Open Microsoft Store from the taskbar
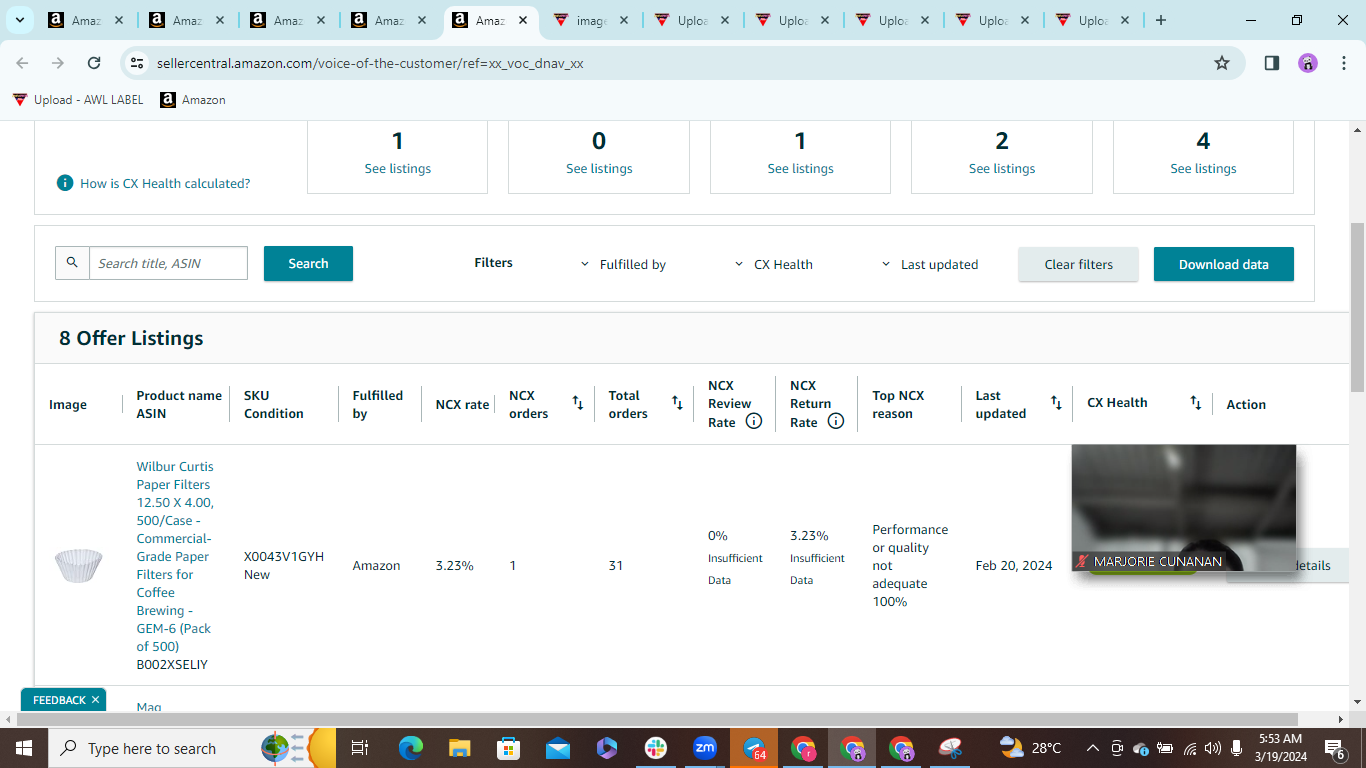Viewport: 1366px width, 768px height. 508,748
